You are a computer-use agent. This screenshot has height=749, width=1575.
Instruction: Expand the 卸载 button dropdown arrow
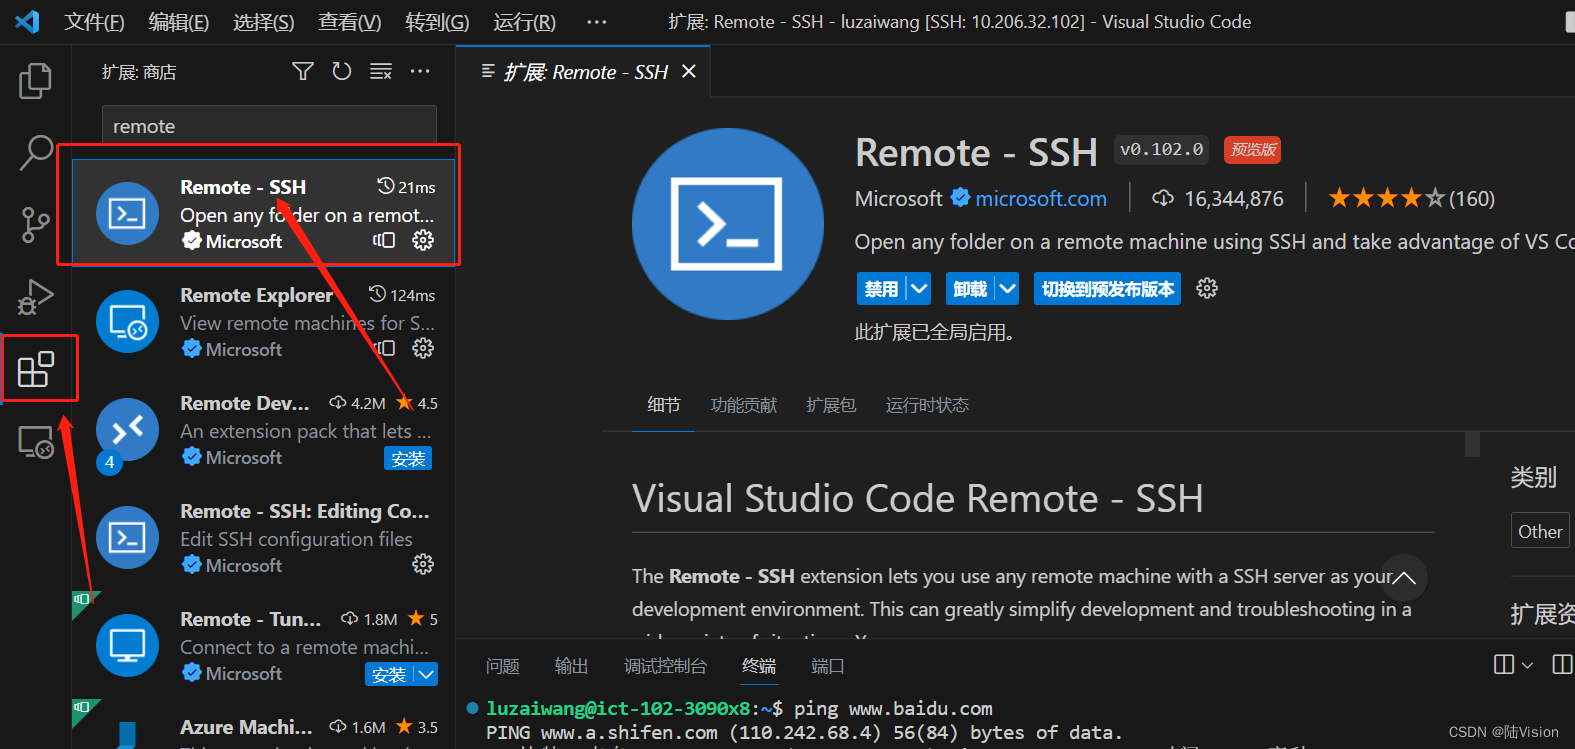[x=1007, y=289]
